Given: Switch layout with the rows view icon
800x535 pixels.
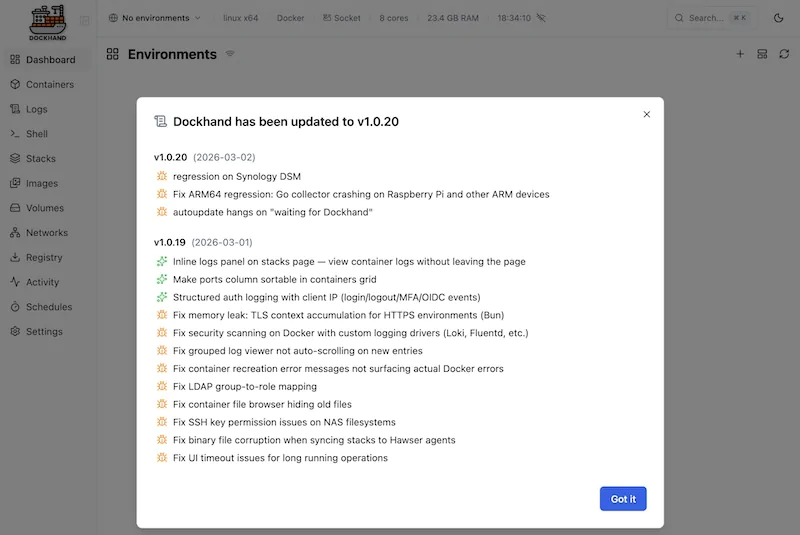Looking at the screenshot, I should pyautogui.click(x=762, y=54).
